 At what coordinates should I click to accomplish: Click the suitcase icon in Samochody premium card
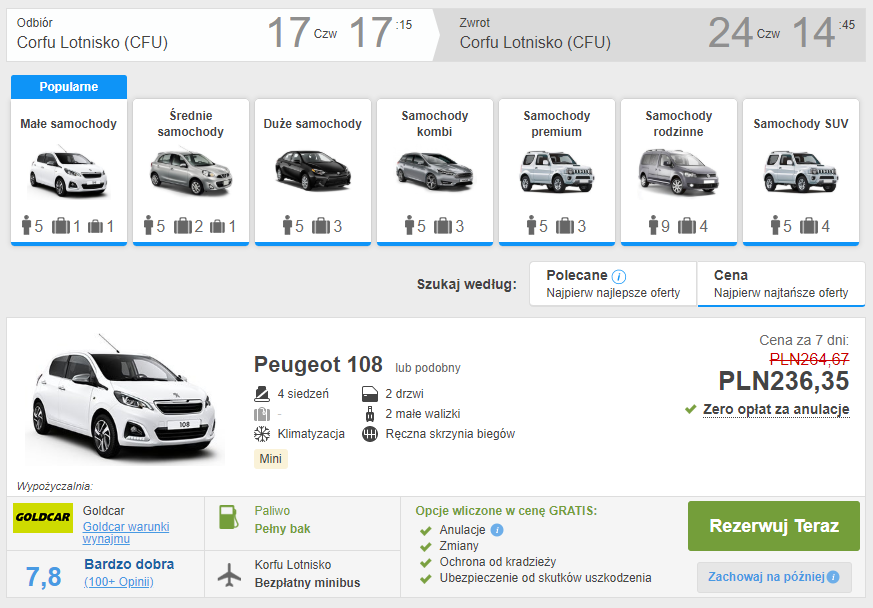(x=565, y=226)
